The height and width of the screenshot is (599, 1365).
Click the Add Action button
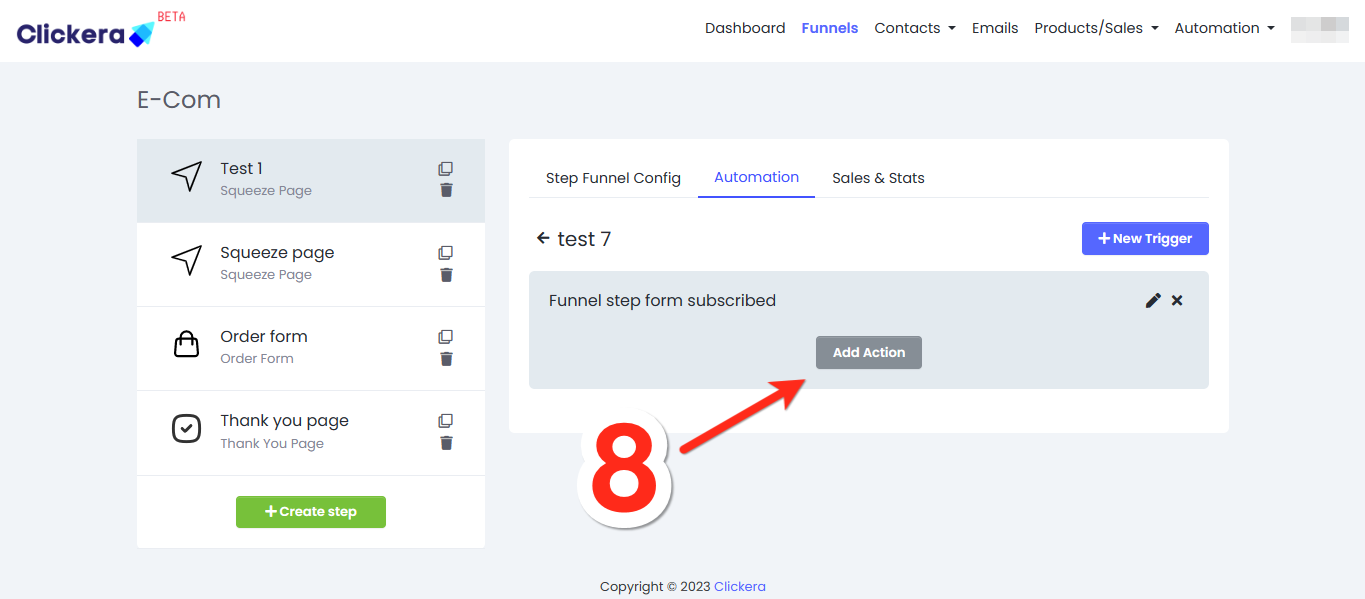pos(869,352)
